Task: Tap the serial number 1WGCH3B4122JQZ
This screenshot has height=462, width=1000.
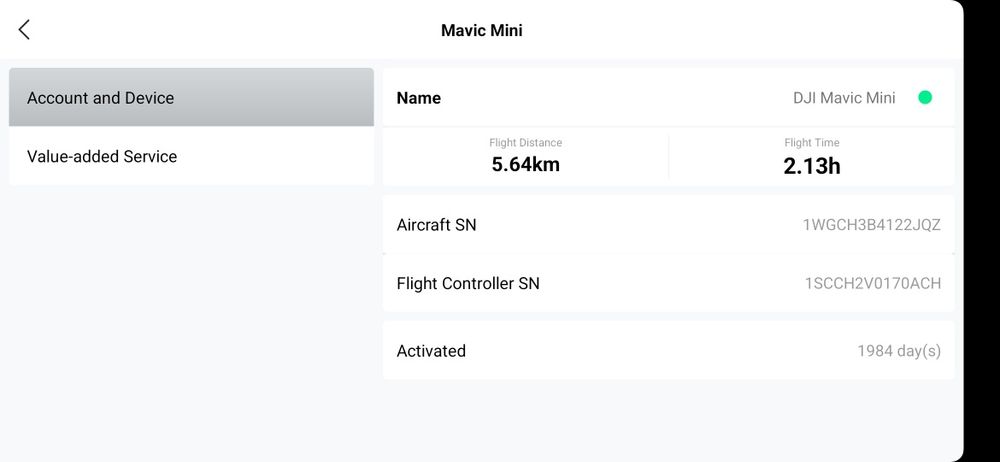Action: pos(871,225)
